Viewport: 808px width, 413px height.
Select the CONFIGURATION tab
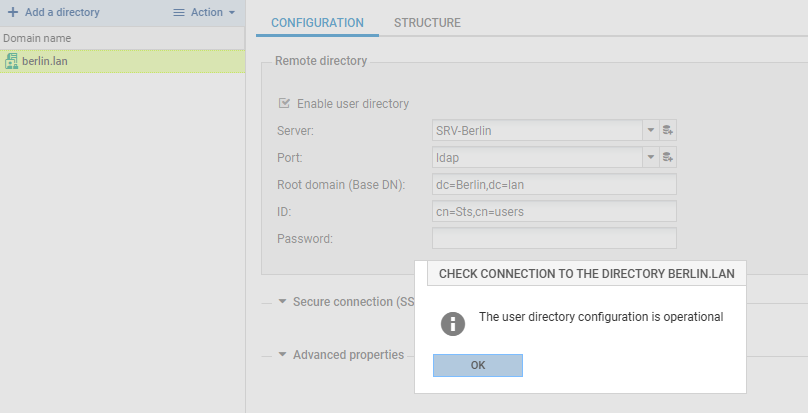(317, 22)
